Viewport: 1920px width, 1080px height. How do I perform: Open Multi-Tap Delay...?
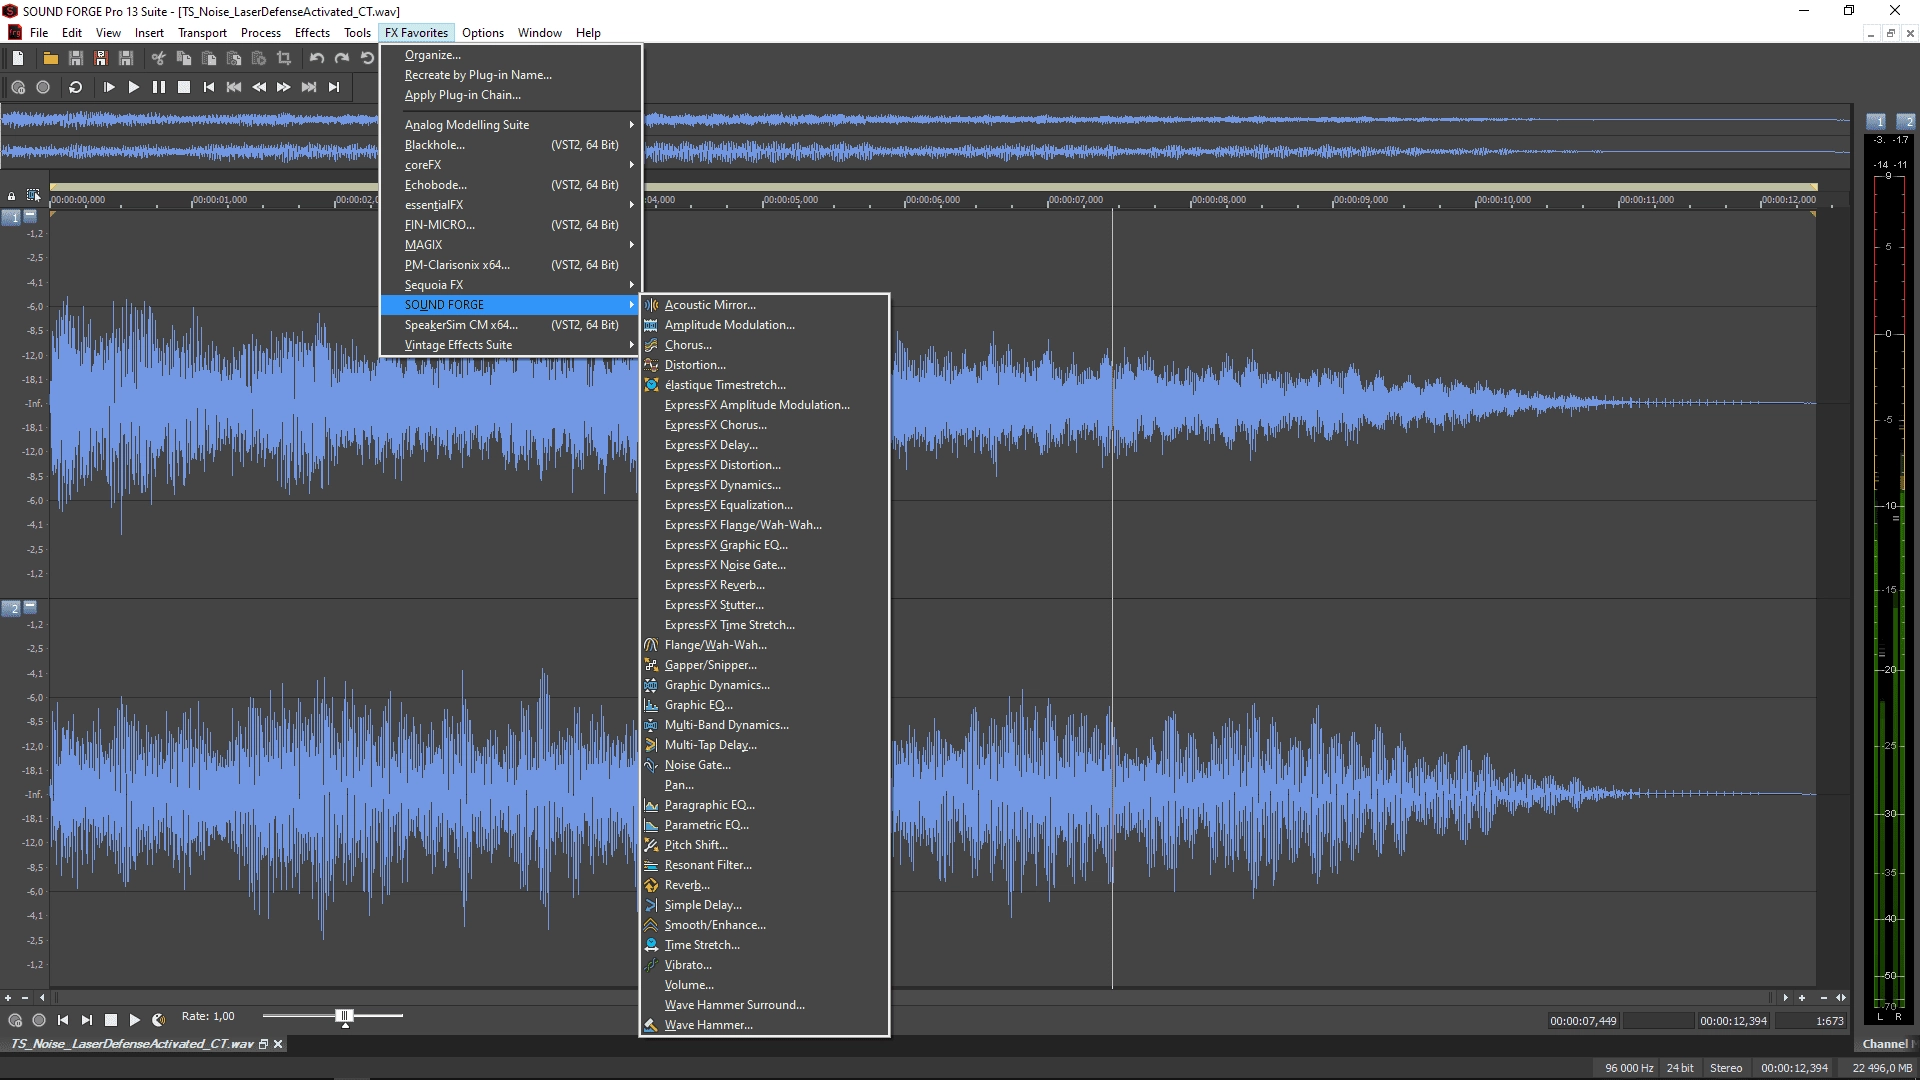[x=764, y=745]
